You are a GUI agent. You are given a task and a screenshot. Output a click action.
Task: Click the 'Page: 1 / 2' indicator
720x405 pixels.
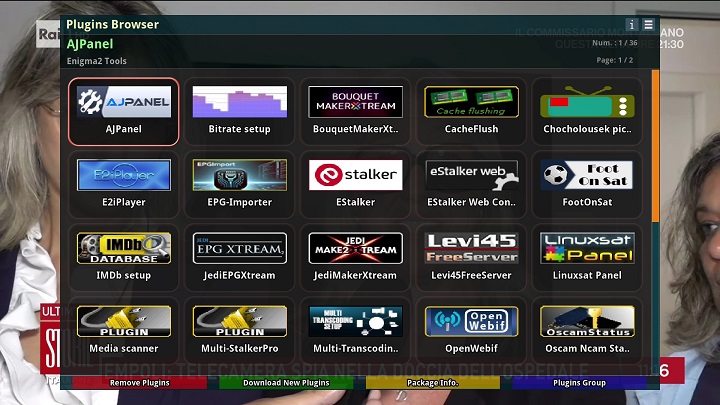614,60
